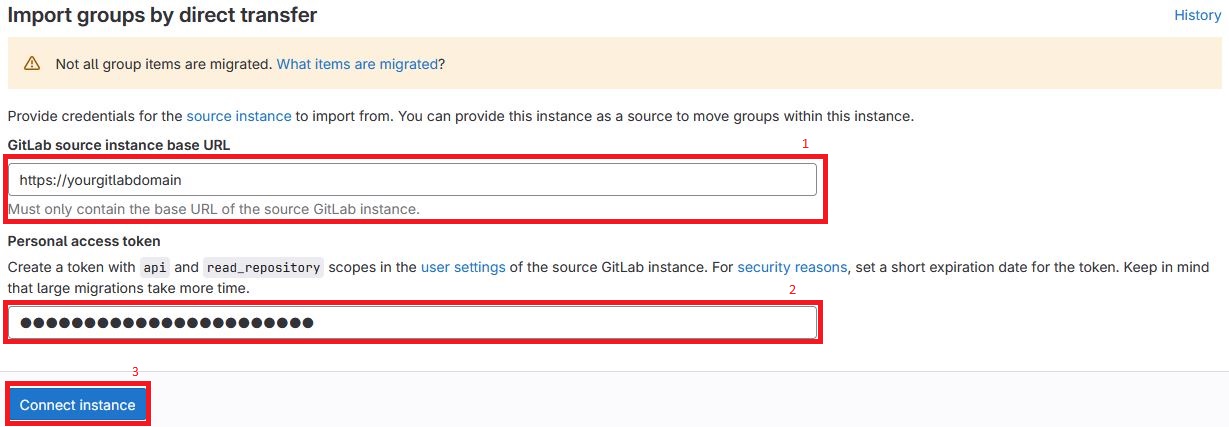Open "What items are migrated" link

click(x=357, y=63)
